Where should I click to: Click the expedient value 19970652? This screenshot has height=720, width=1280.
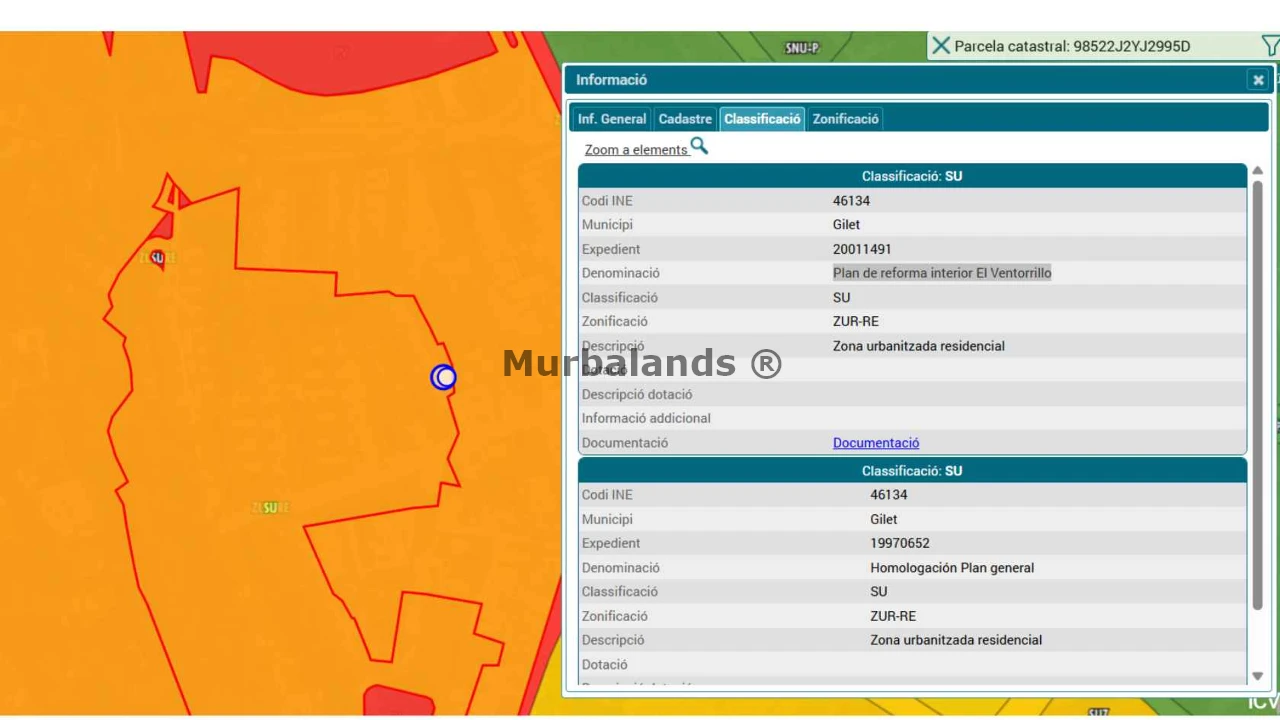tap(900, 543)
